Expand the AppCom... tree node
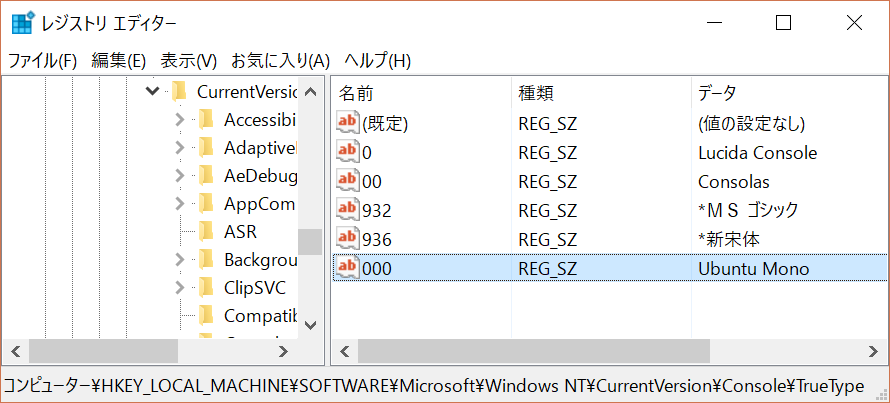Viewport: 890px width, 403px height. click(x=180, y=203)
